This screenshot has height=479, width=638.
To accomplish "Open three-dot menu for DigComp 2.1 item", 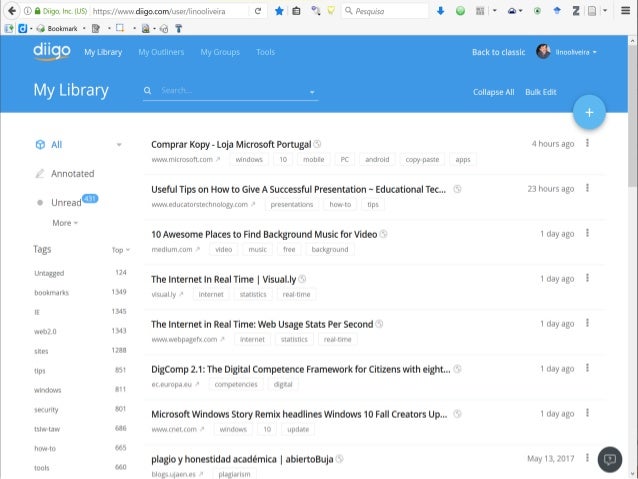I will (x=587, y=368).
